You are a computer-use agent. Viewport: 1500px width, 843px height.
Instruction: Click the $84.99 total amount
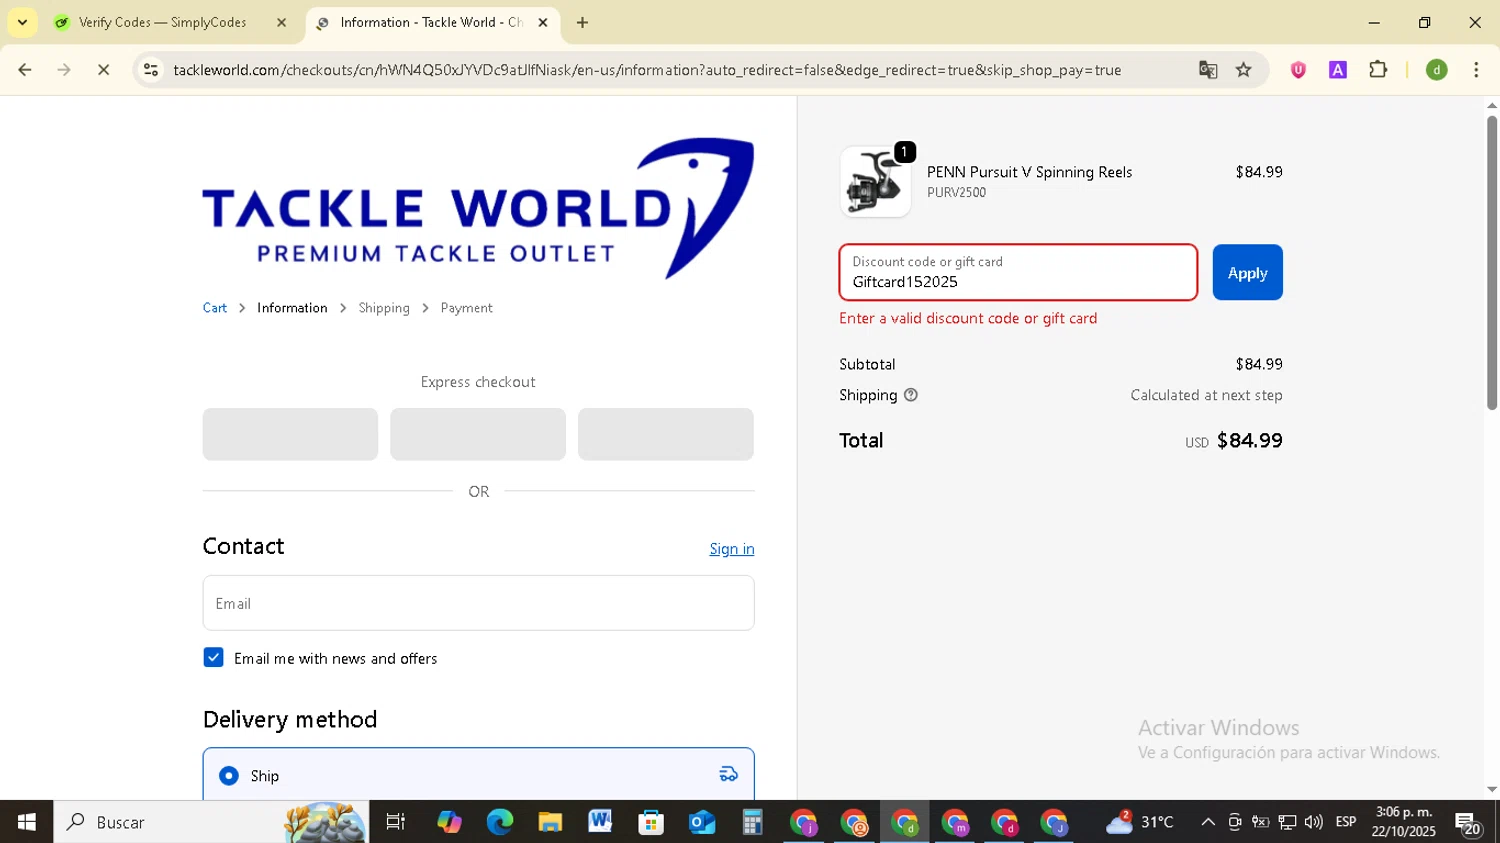1249,440
